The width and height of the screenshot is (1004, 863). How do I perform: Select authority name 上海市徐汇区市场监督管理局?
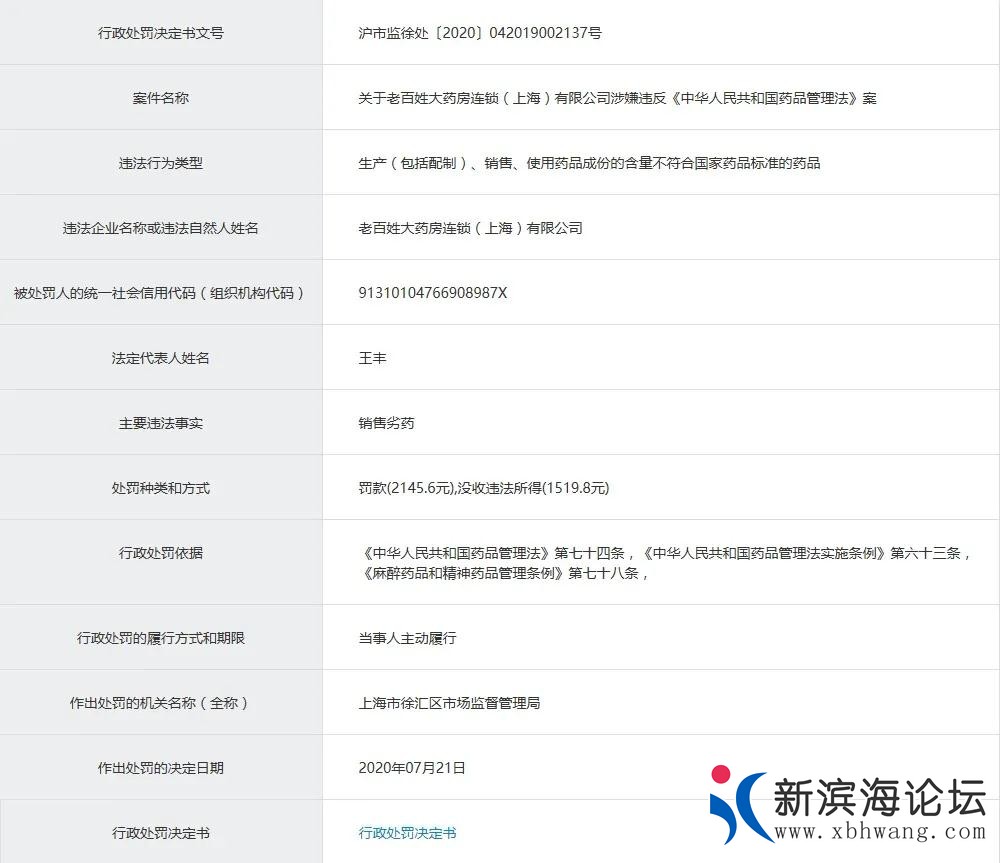click(449, 703)
